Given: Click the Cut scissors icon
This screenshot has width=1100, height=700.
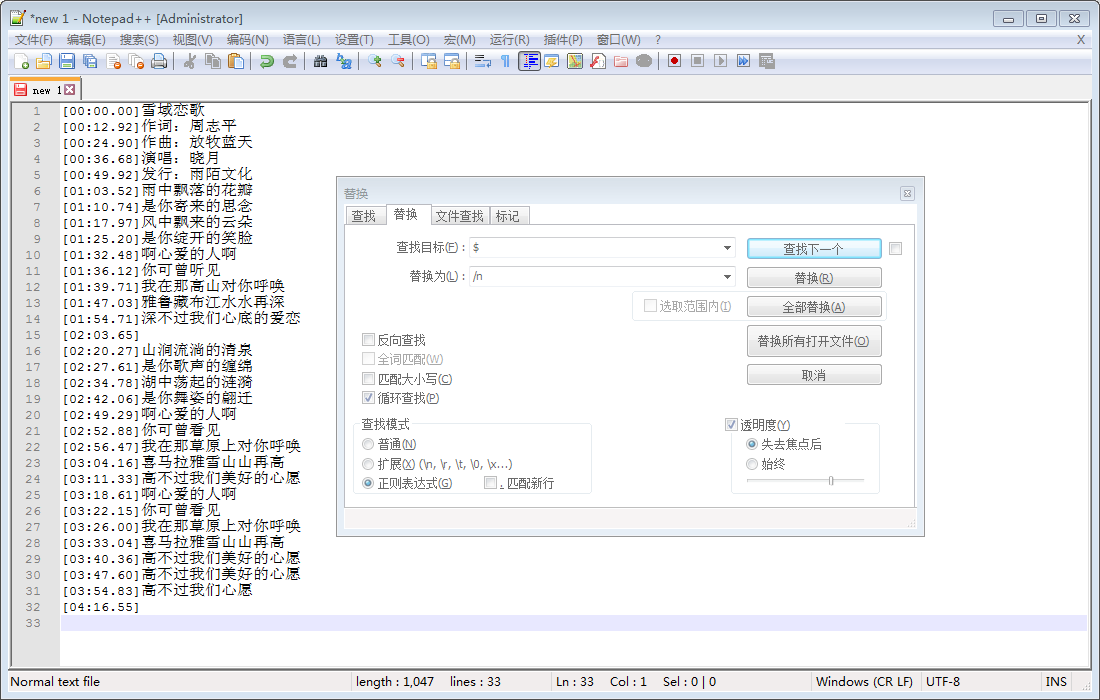Looking at the screenshot, I should (190, 62).
